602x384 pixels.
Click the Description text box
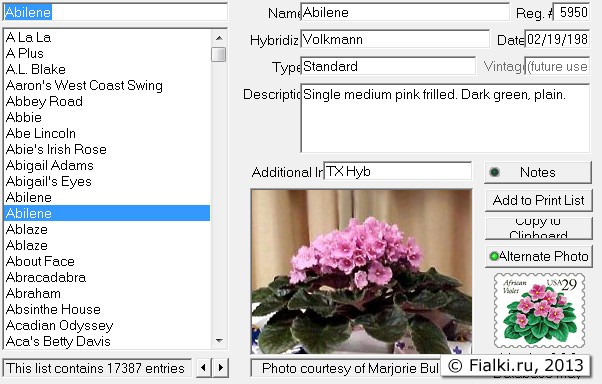445,118
